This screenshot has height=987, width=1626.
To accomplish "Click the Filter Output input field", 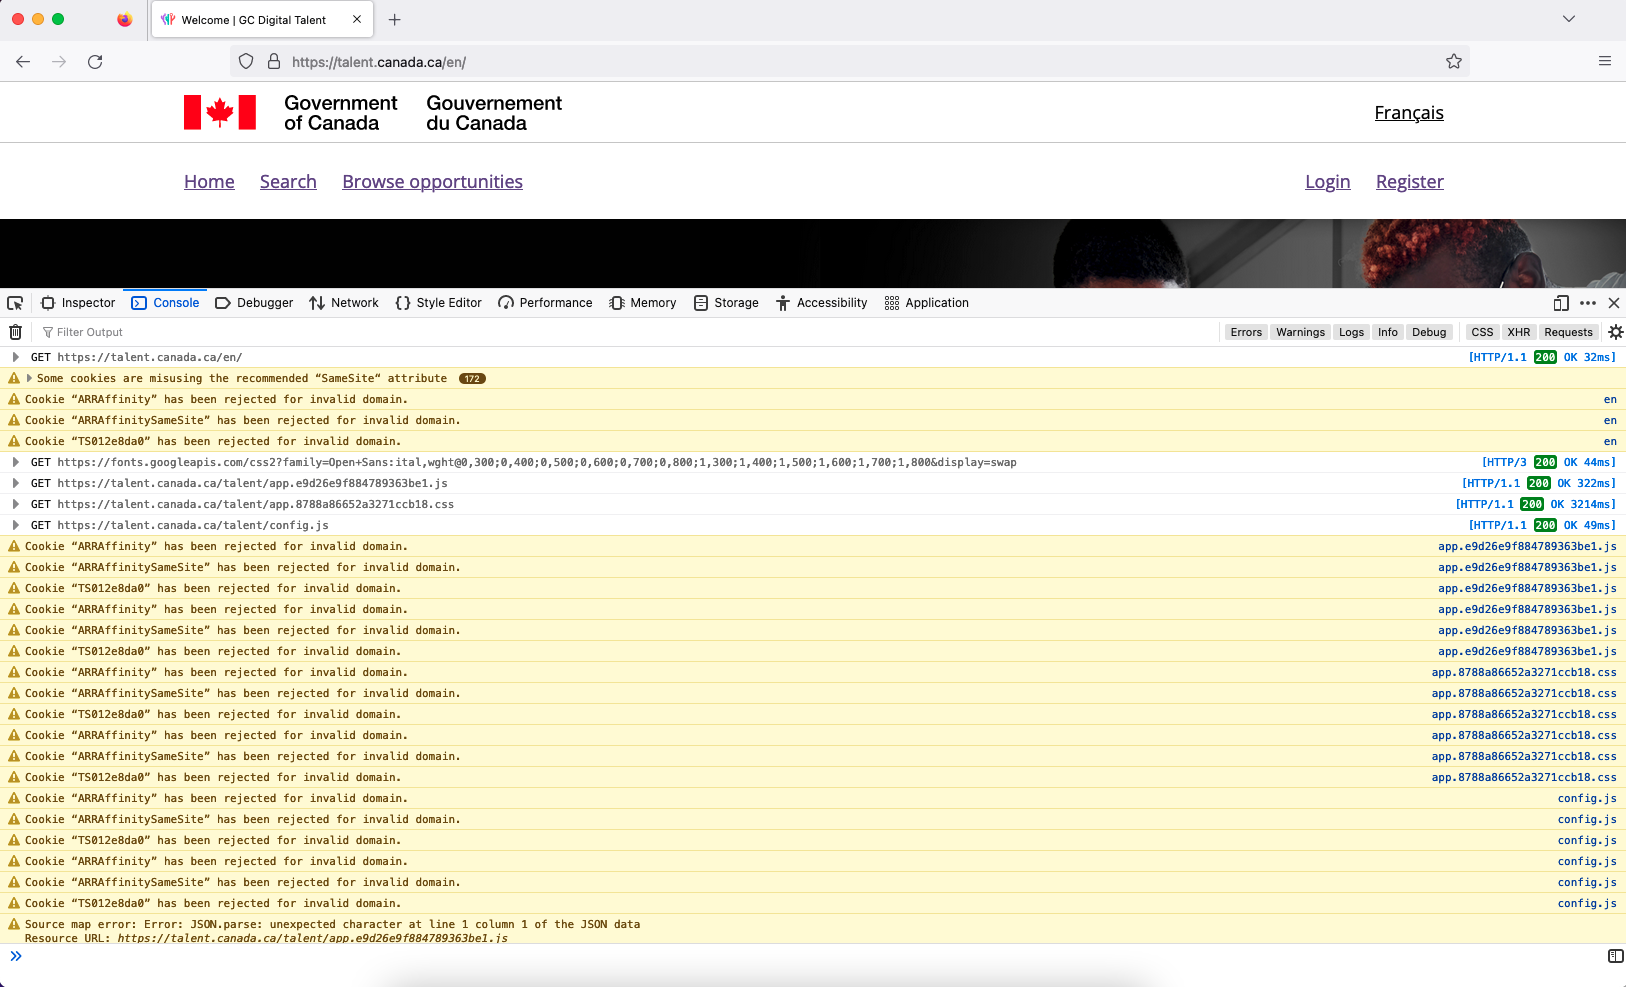I will tap(90, 331).
